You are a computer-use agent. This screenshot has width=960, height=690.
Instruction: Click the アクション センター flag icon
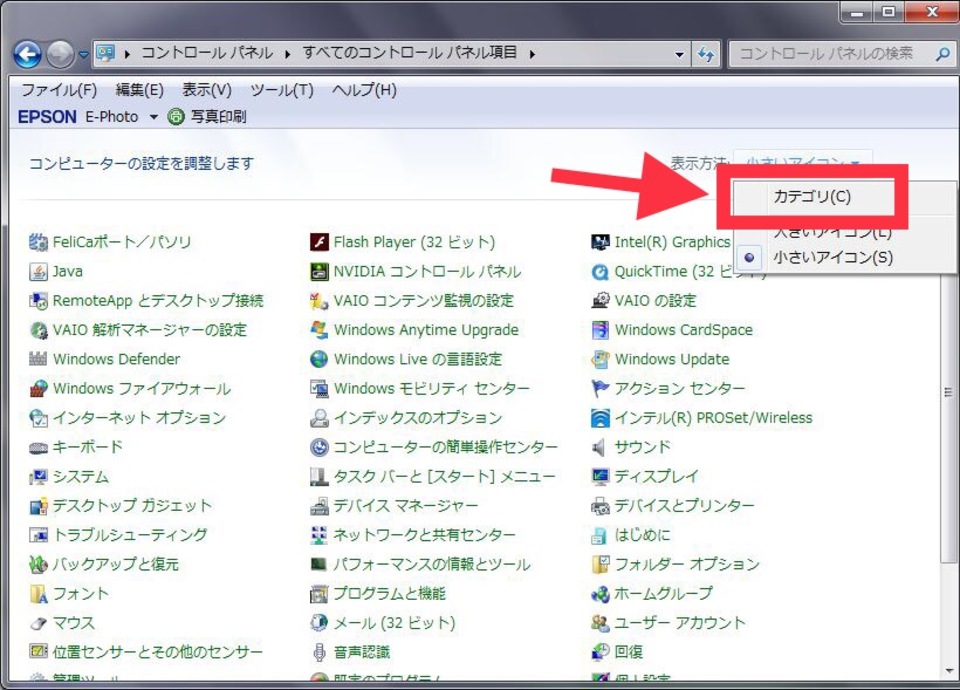pos(600,389)
